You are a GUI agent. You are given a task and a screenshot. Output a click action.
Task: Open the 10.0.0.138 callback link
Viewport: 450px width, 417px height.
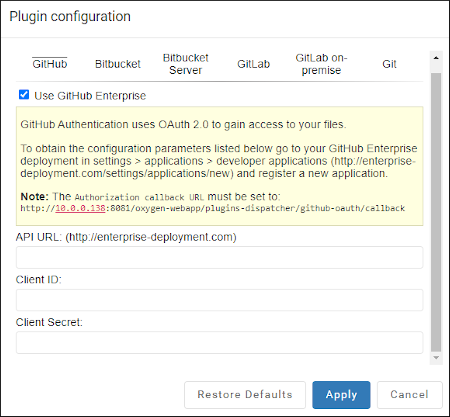(x=80, y=208)
